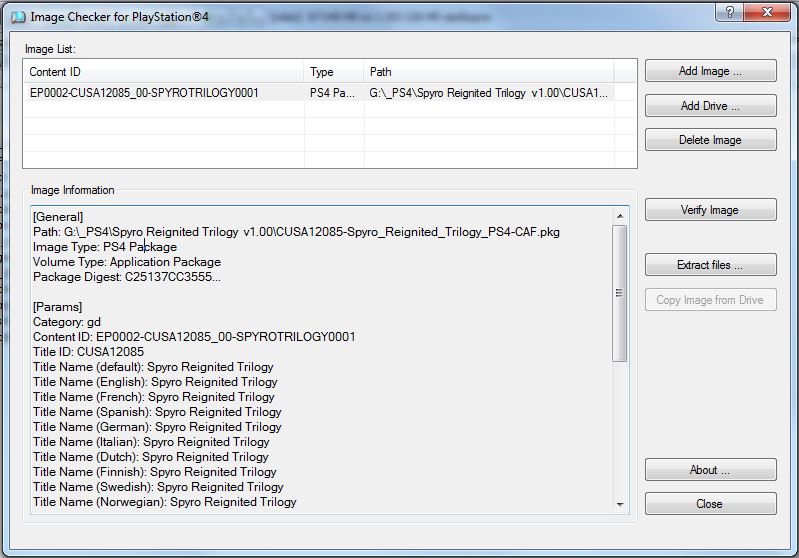The height and width of the screenshot is (558, 799).
Task: Open the Add Drive dialog
Action: coord(710,105)
